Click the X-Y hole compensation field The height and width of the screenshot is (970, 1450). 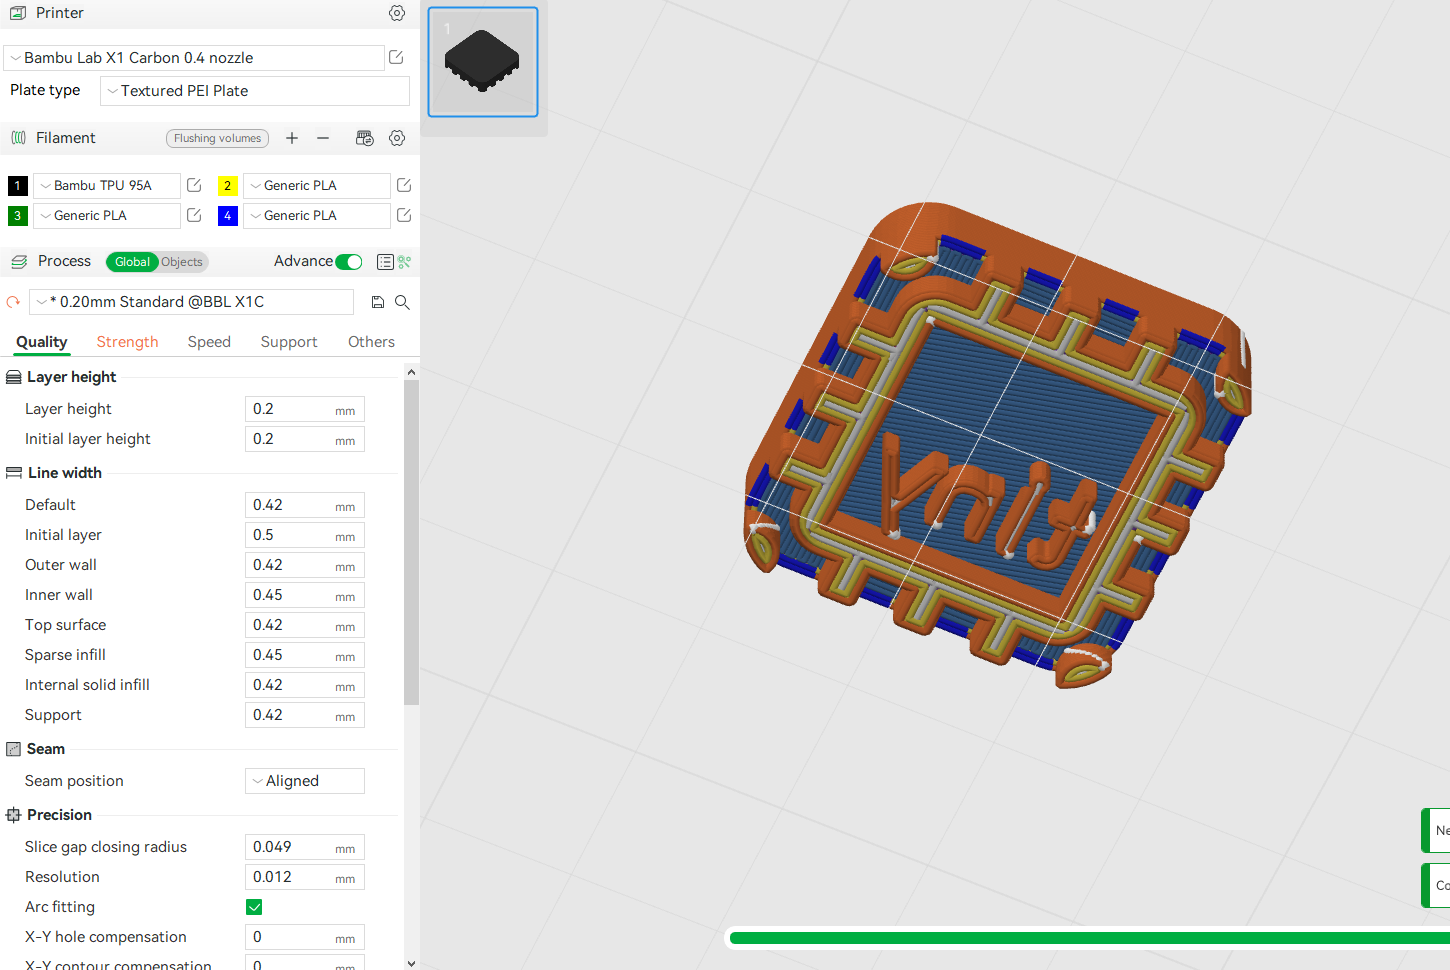305,937
